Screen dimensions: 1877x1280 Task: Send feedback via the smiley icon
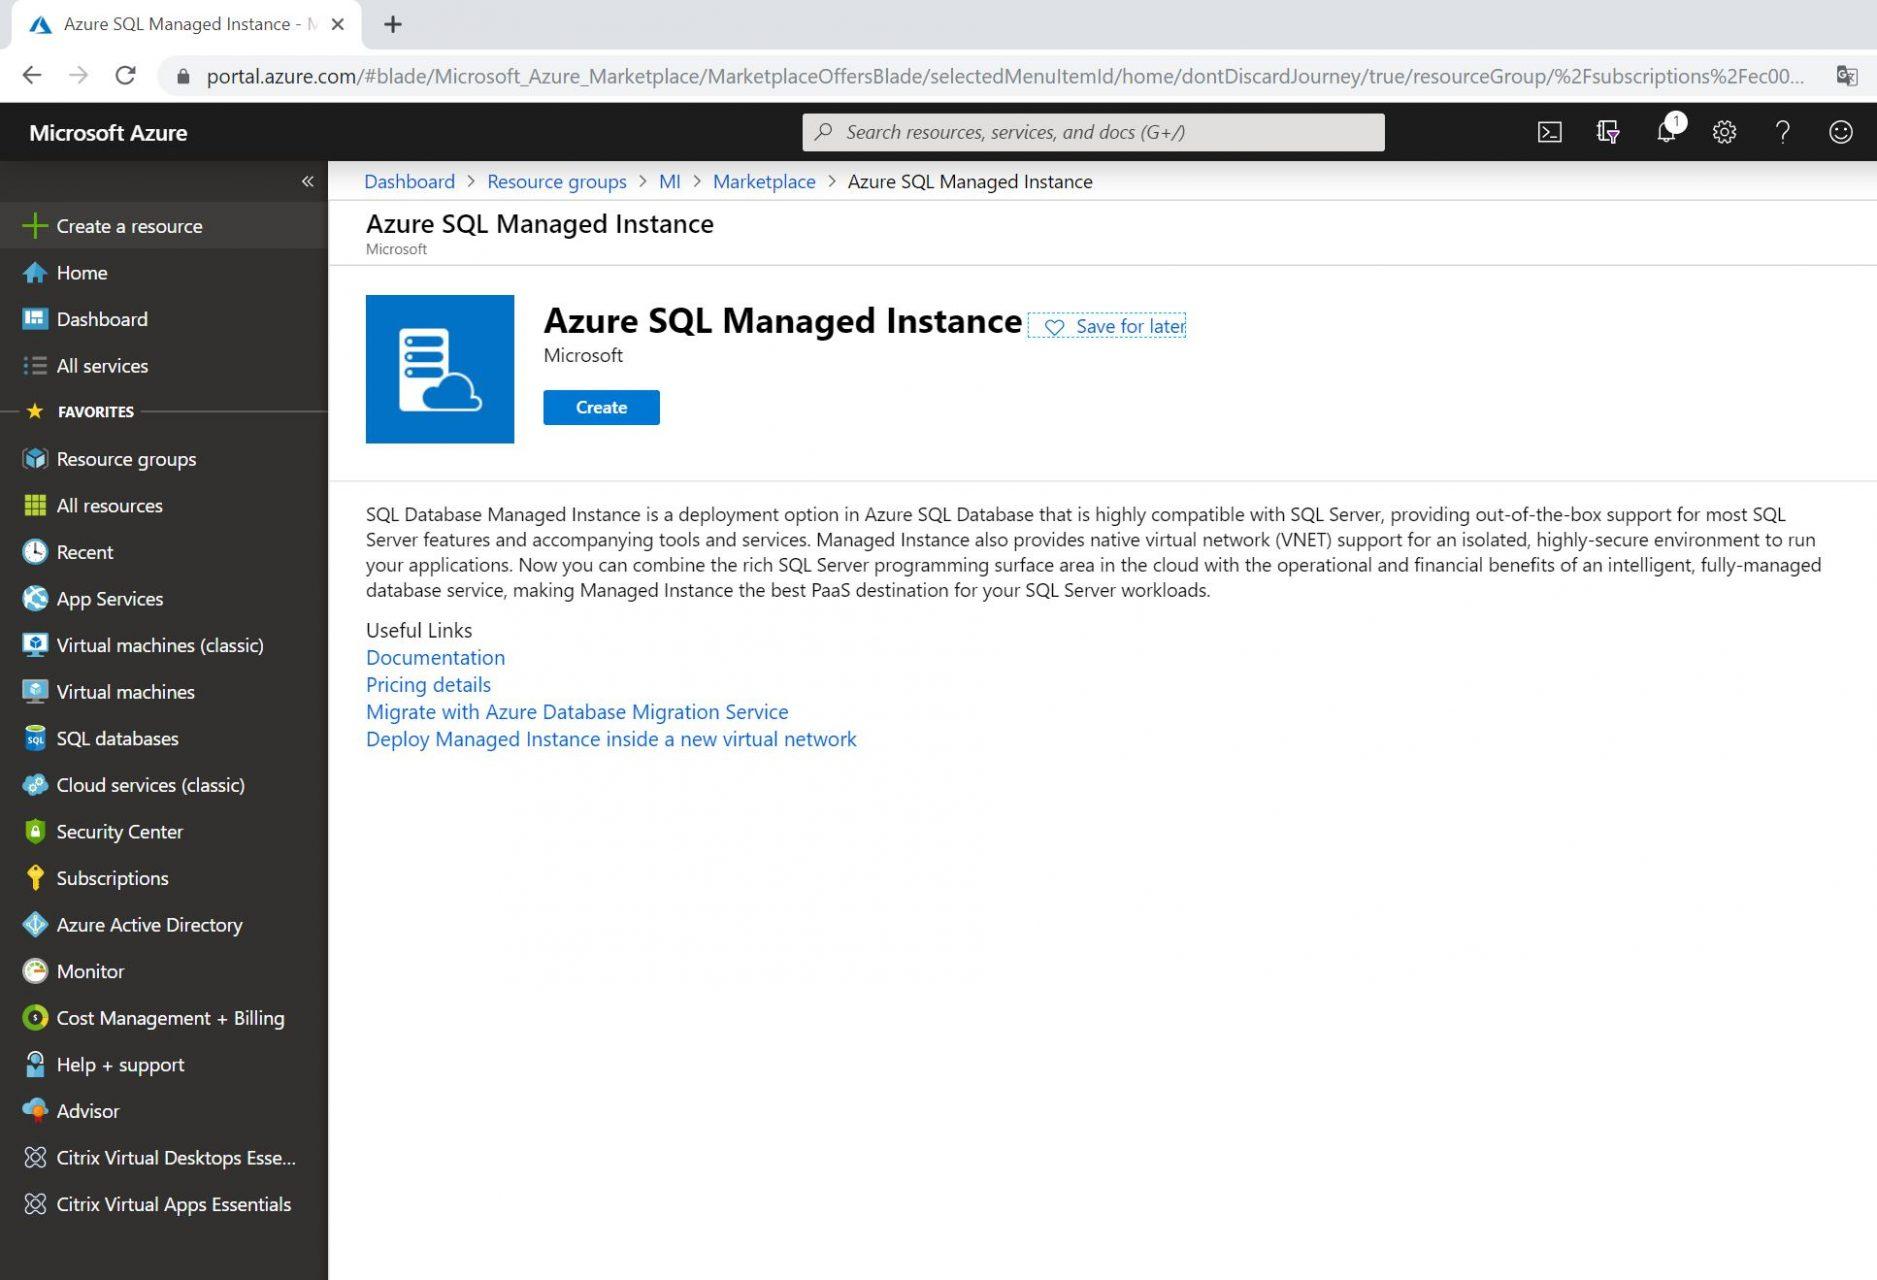click(1840, 131)
